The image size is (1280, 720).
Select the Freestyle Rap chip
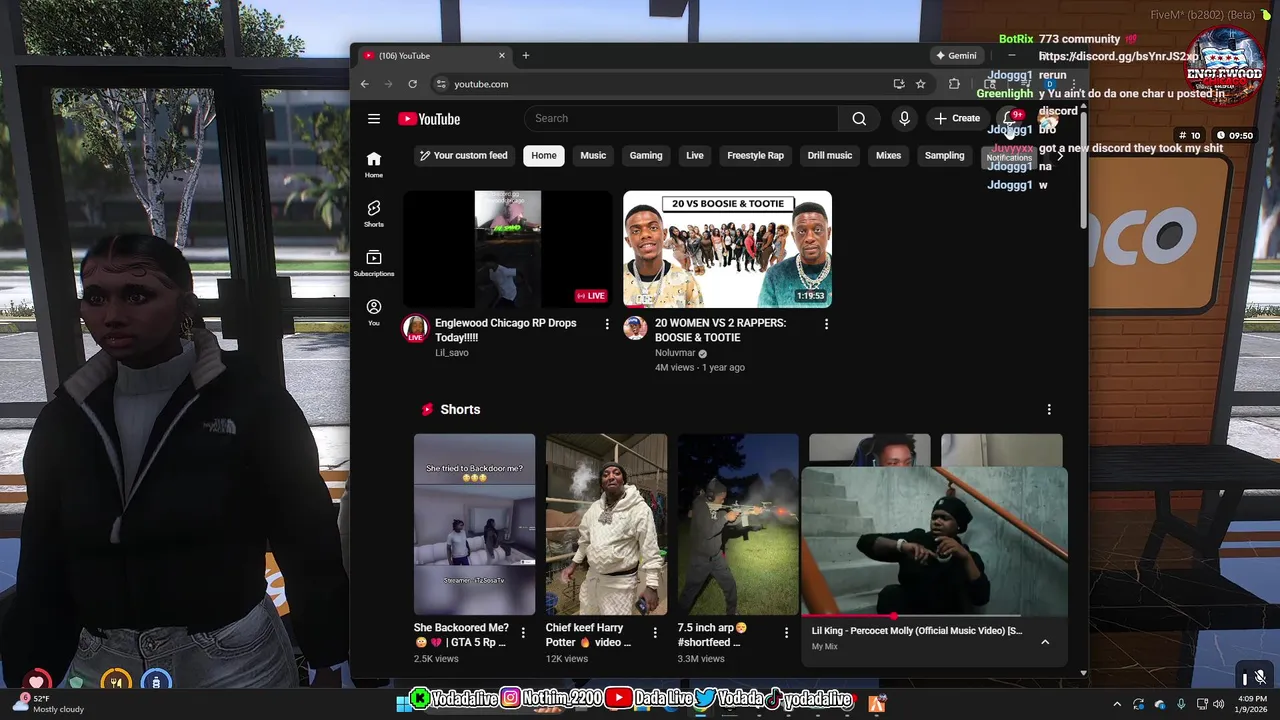pos(755,156)
